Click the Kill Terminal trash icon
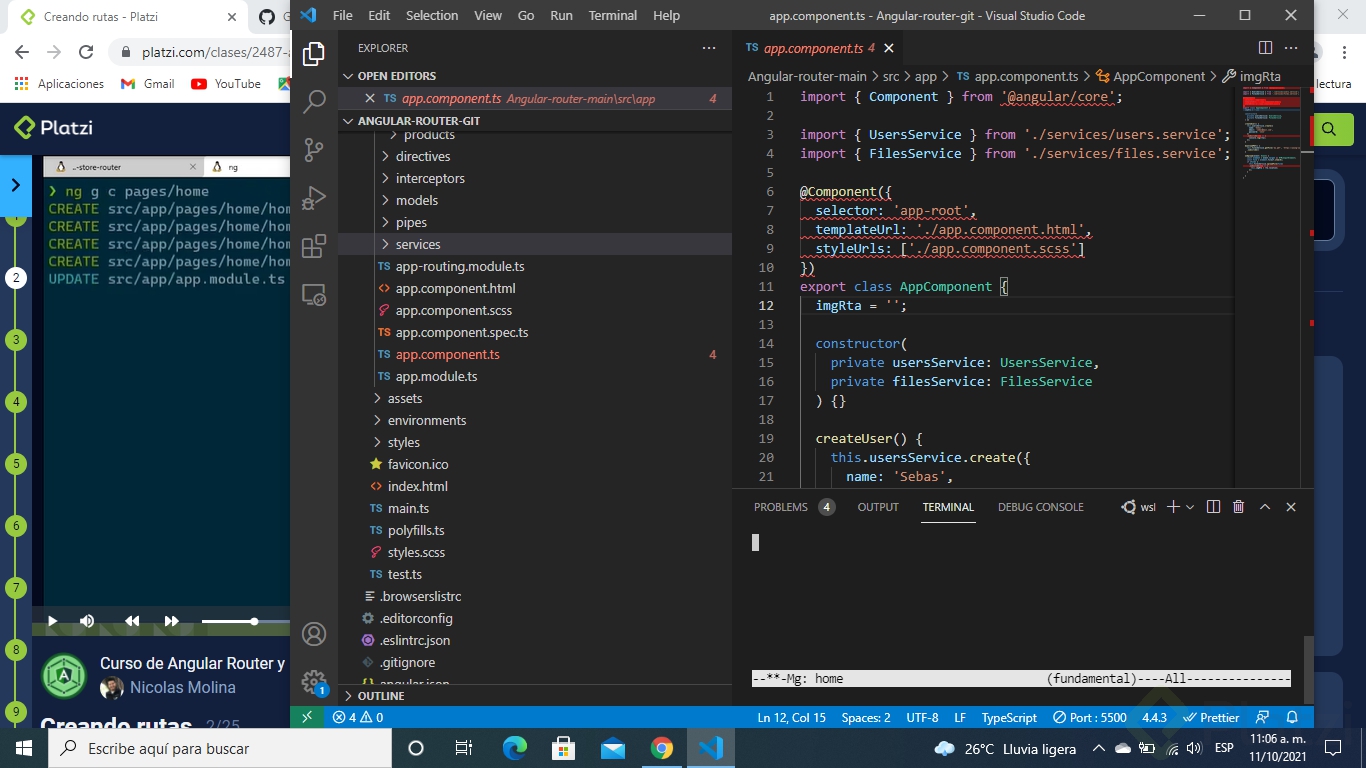The width and height of the screenshot is (1366, 768). click(x=1238, y=507)
